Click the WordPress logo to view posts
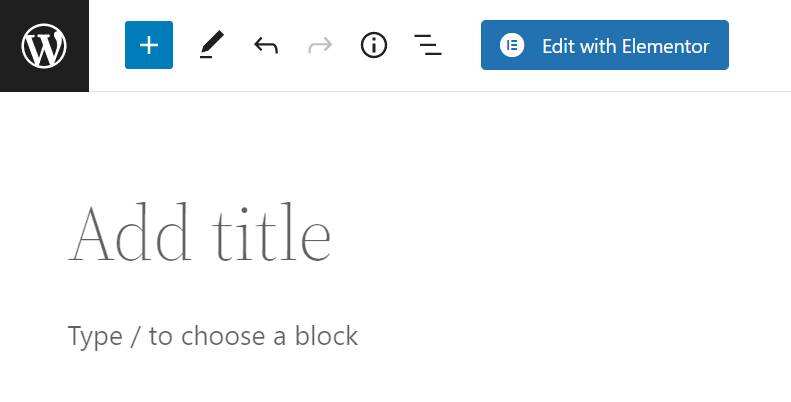This screenshot has height=402, width=791. (x=44, y=46)
